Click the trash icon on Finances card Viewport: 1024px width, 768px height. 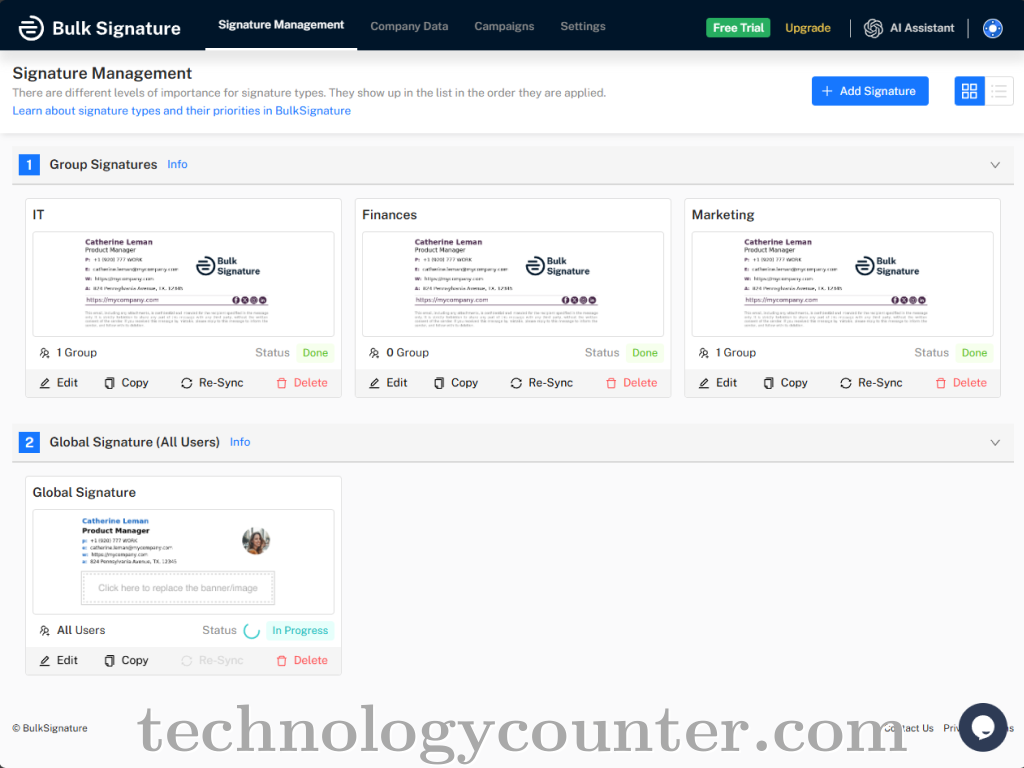611,383
